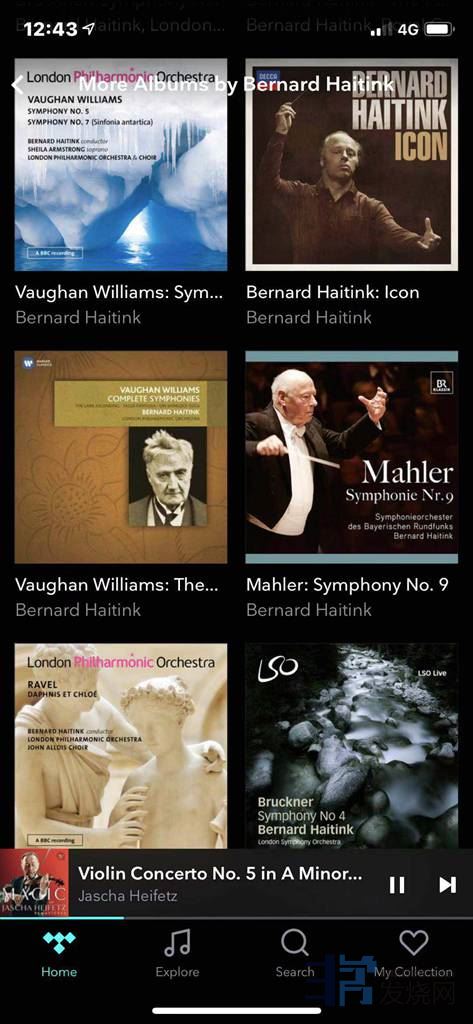The image size is (473, 1024).
Task: Skip to the next track
Action: [448, 885]
